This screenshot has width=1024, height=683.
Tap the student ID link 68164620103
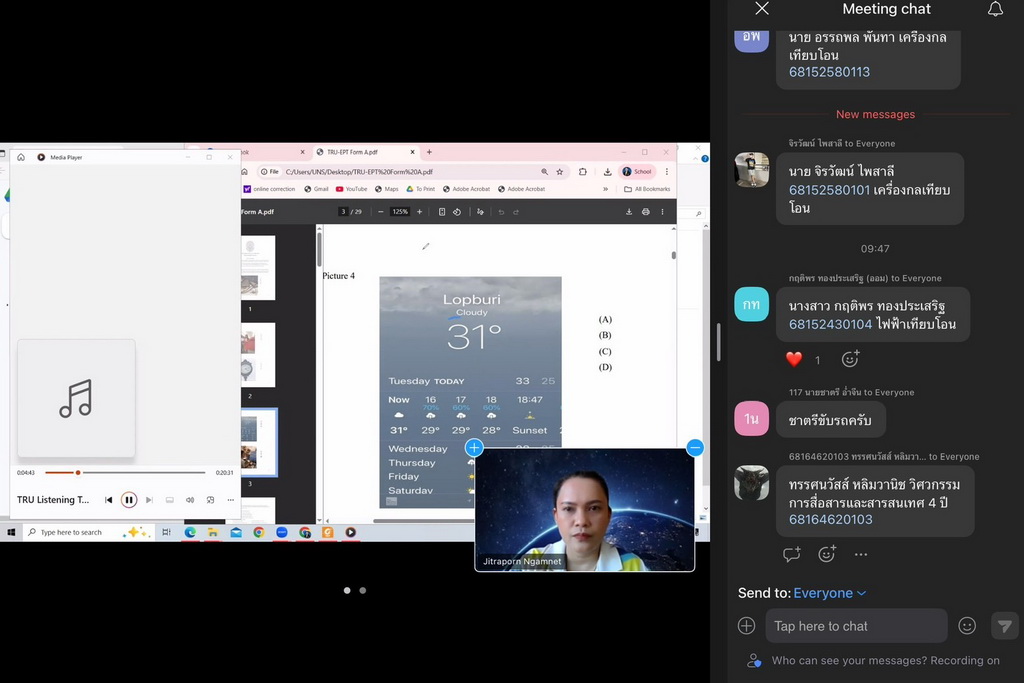pyautogui.click(x=831, y=519)
